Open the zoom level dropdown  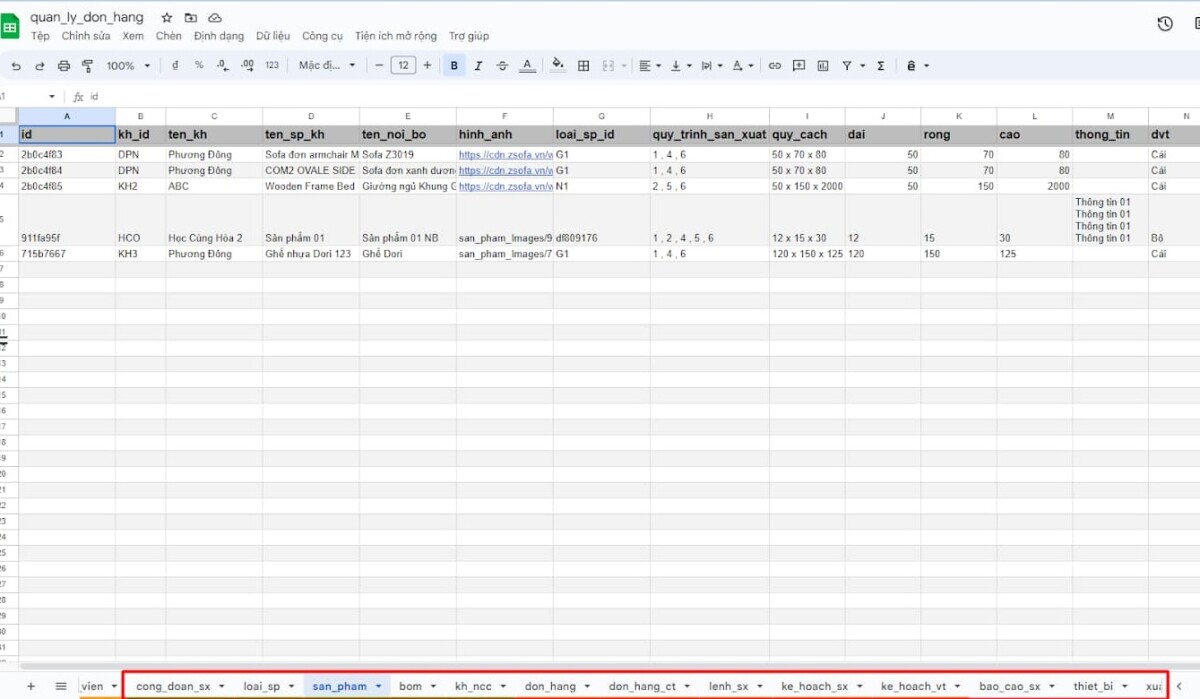click(127, 65)
